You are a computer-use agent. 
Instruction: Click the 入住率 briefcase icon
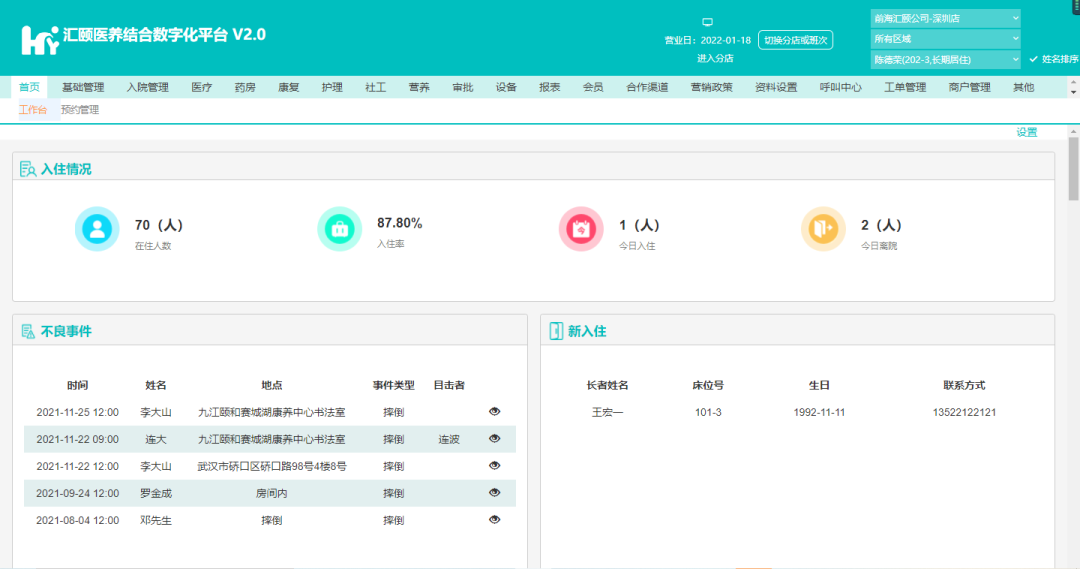coord(339,229)
